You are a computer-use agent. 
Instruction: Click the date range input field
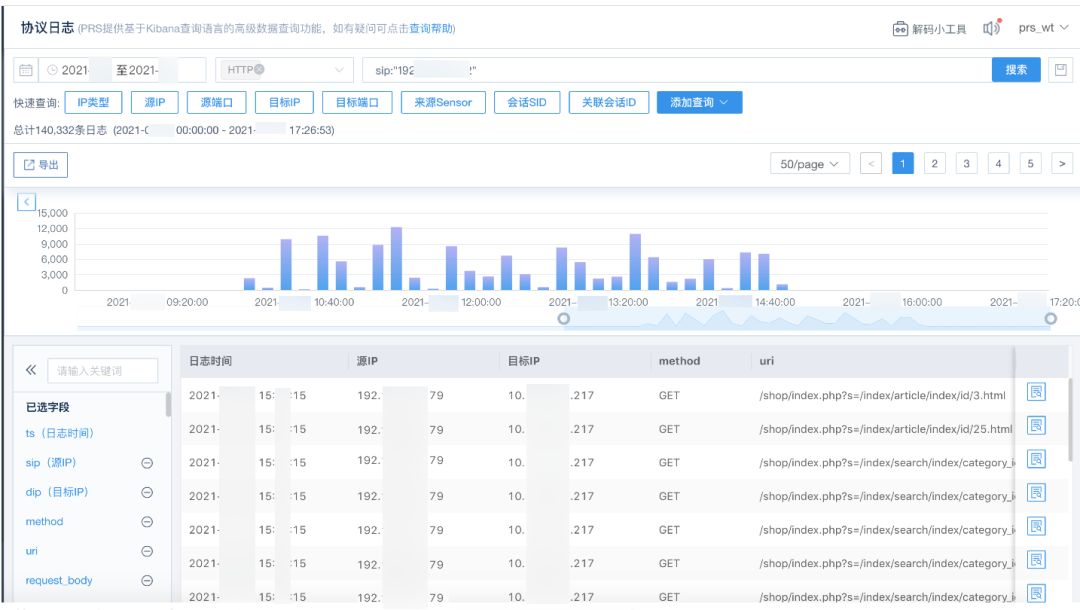pyautogui.click(x=123, y=70)
